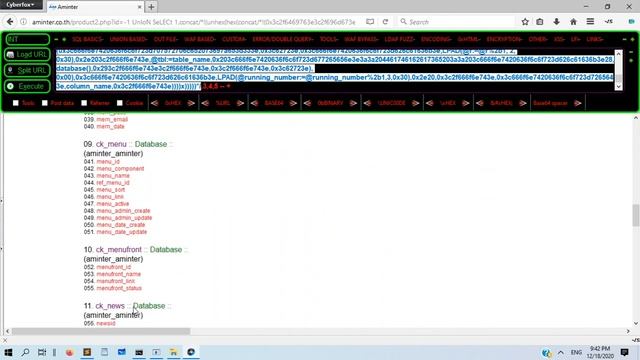Click right arrow after 0bBINARY
Image resolution: width=640 pixels, height=360 pixels.
[x=353, y=103]
